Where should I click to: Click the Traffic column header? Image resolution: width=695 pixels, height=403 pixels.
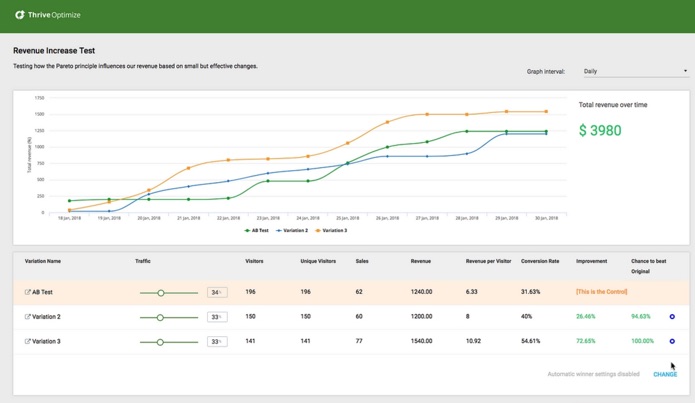[143, 261]
